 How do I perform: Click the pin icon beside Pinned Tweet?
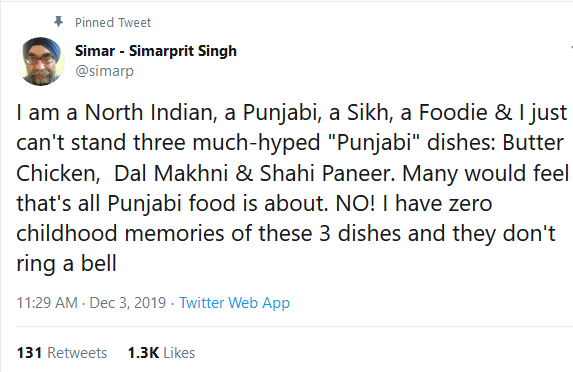pos(58,22)
